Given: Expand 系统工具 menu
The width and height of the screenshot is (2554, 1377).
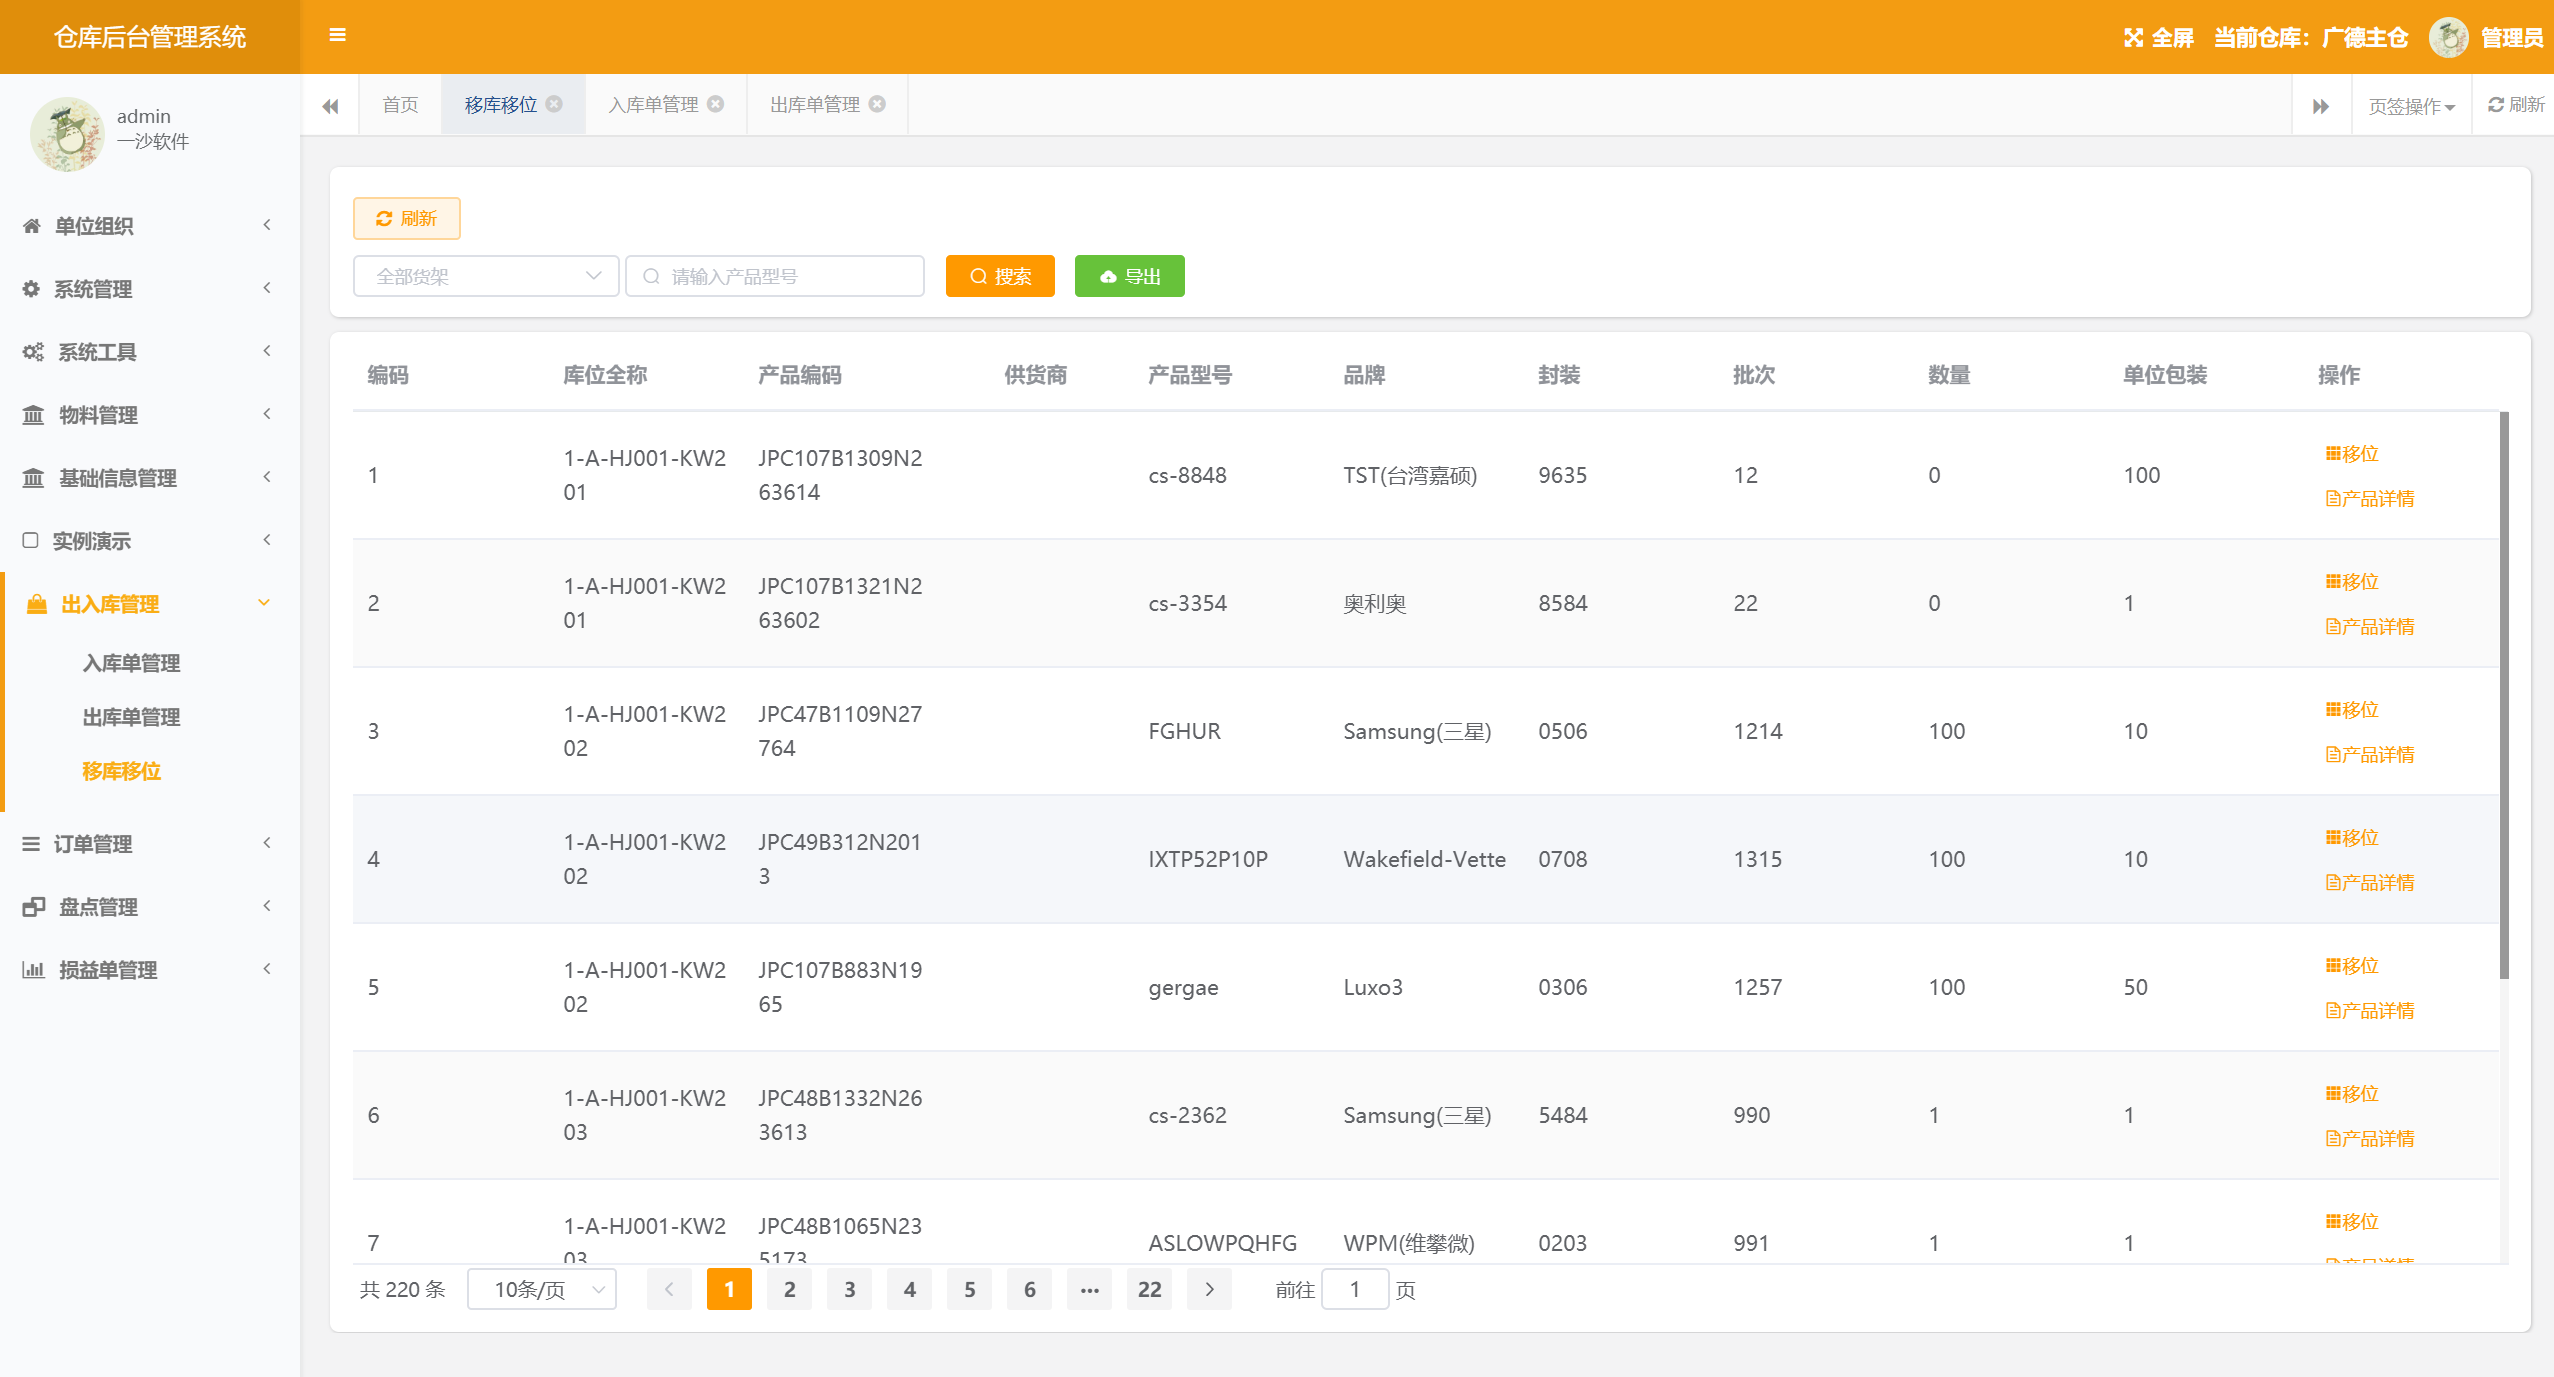Looking at the screenshot, I should tap(150, 352).
